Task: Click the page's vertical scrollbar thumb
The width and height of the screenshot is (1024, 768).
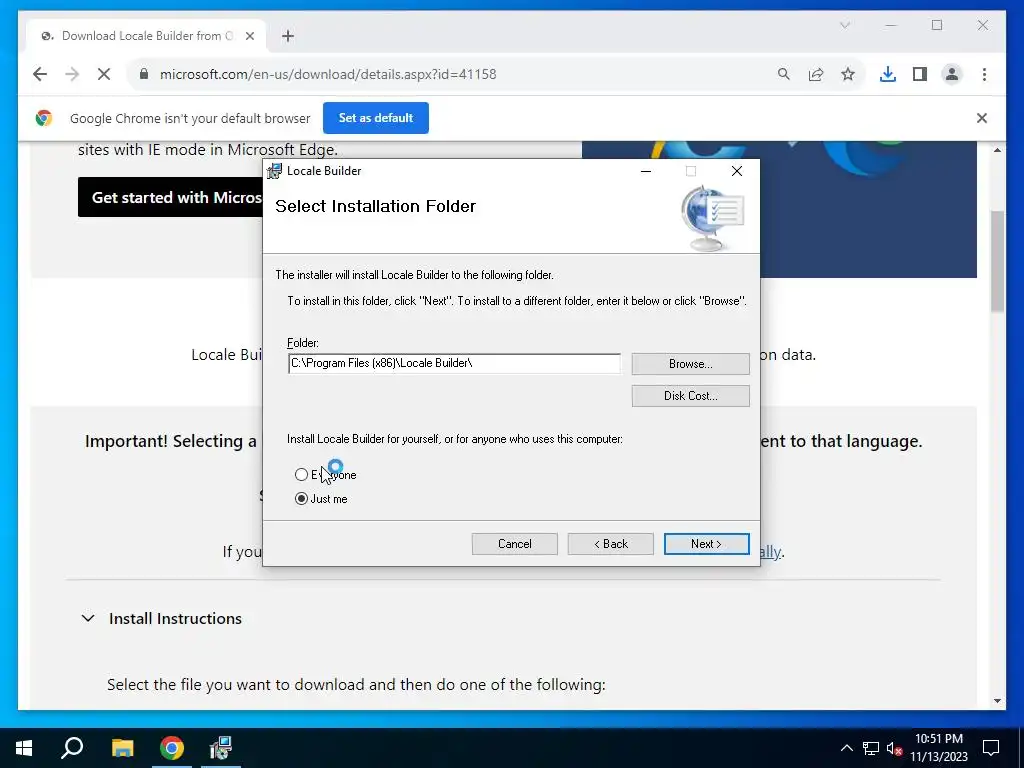Action: point(997,261)
